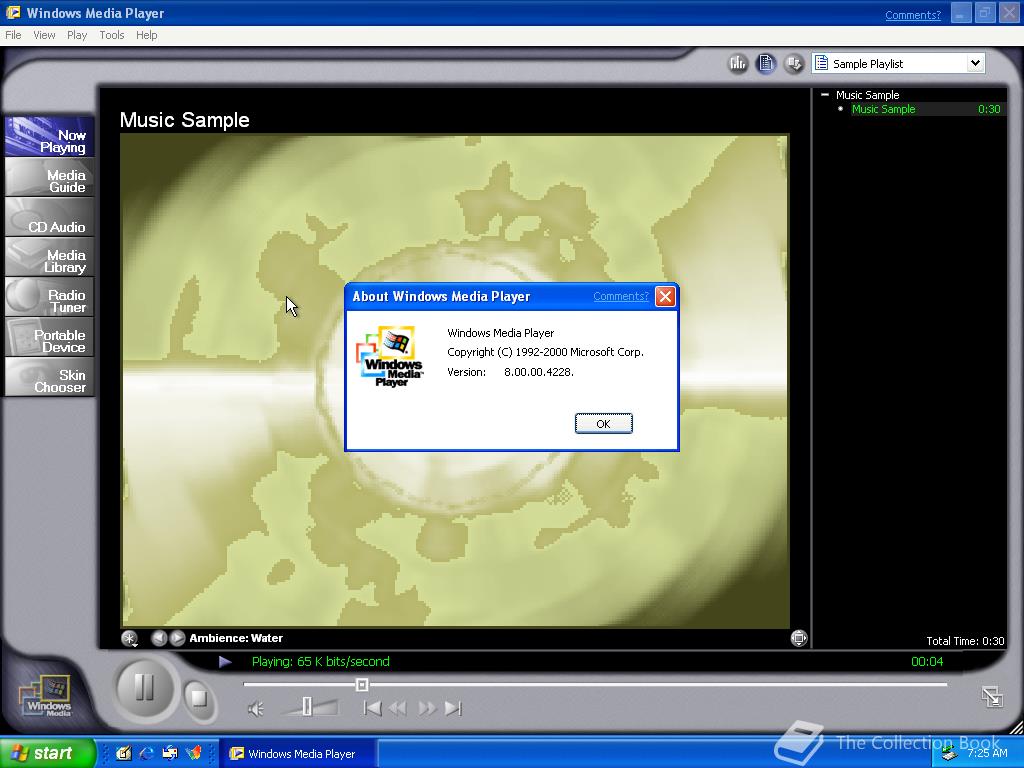Viewport: 1024px width, 768px height.
Task: Click the Windows Media Player logo in dialog
Action: [390, 356]
